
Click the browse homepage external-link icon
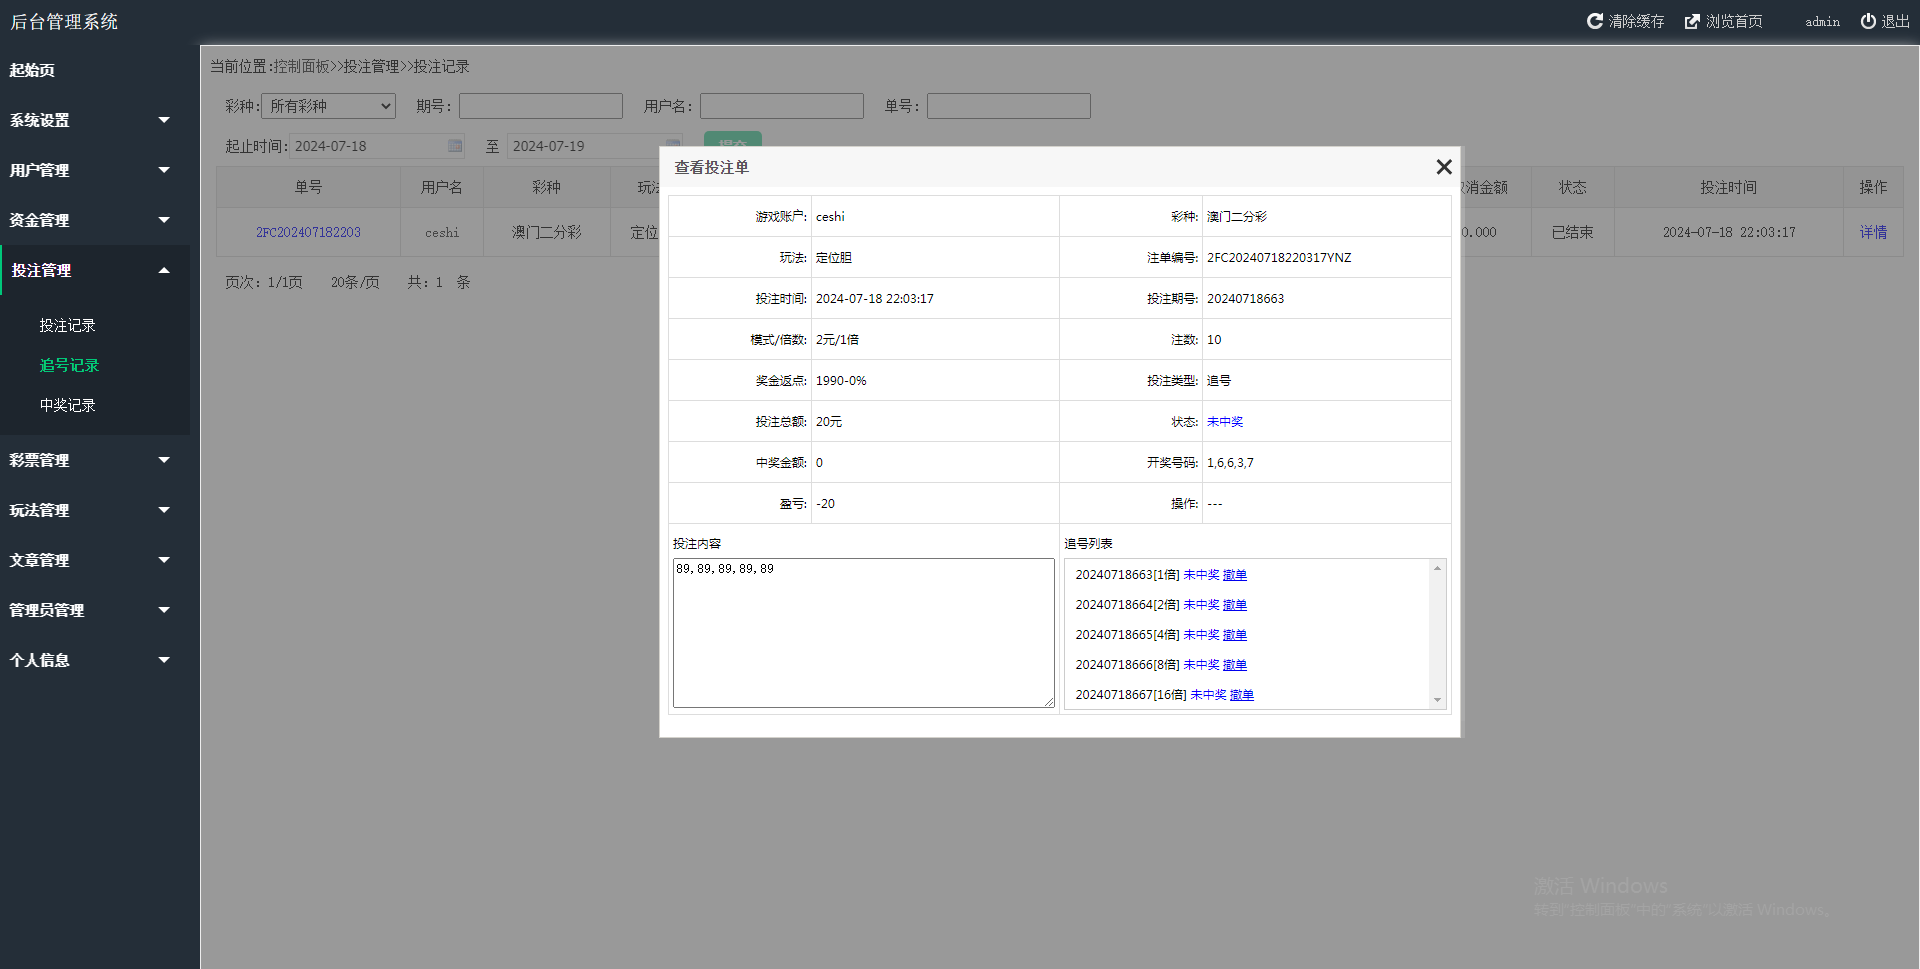pyautogui.click(x=1692, y=21)
